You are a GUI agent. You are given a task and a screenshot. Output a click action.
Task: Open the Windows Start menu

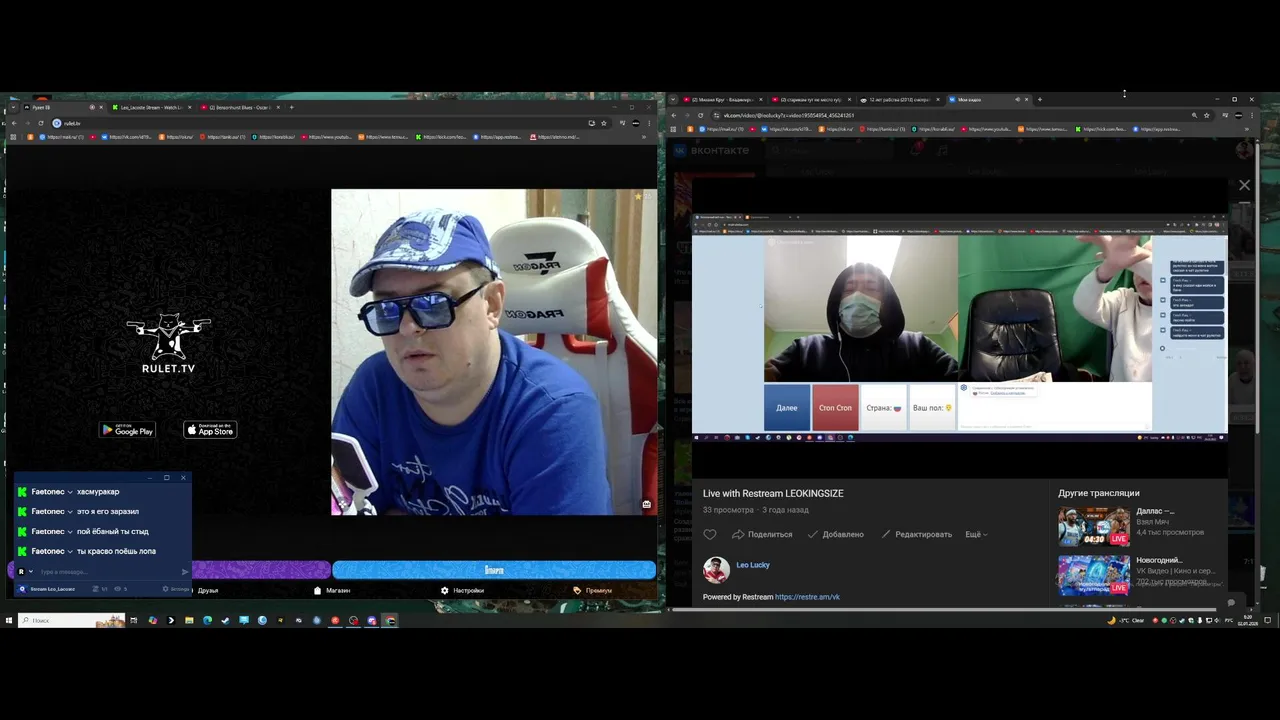pos(8,620)
